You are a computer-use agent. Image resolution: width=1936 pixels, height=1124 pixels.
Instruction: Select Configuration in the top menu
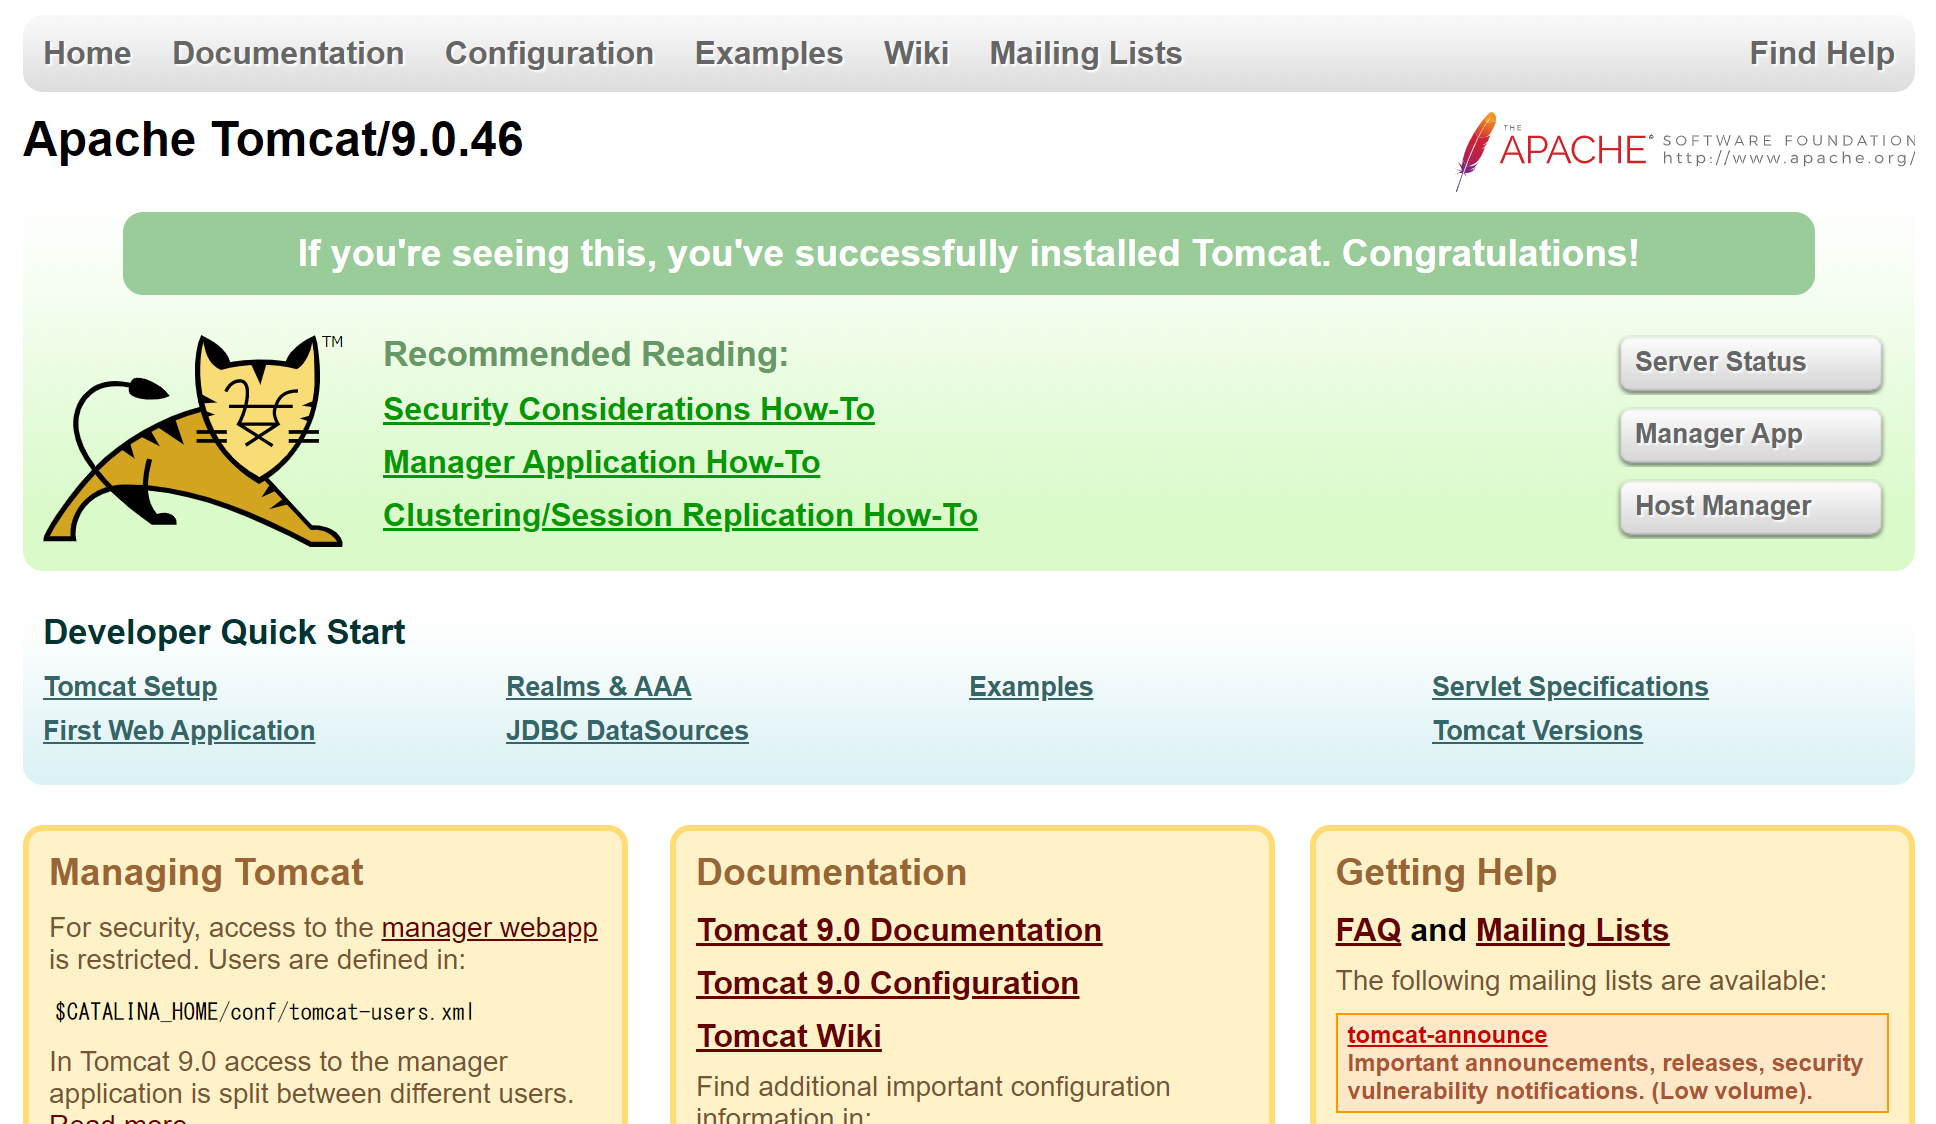(549, 53)
